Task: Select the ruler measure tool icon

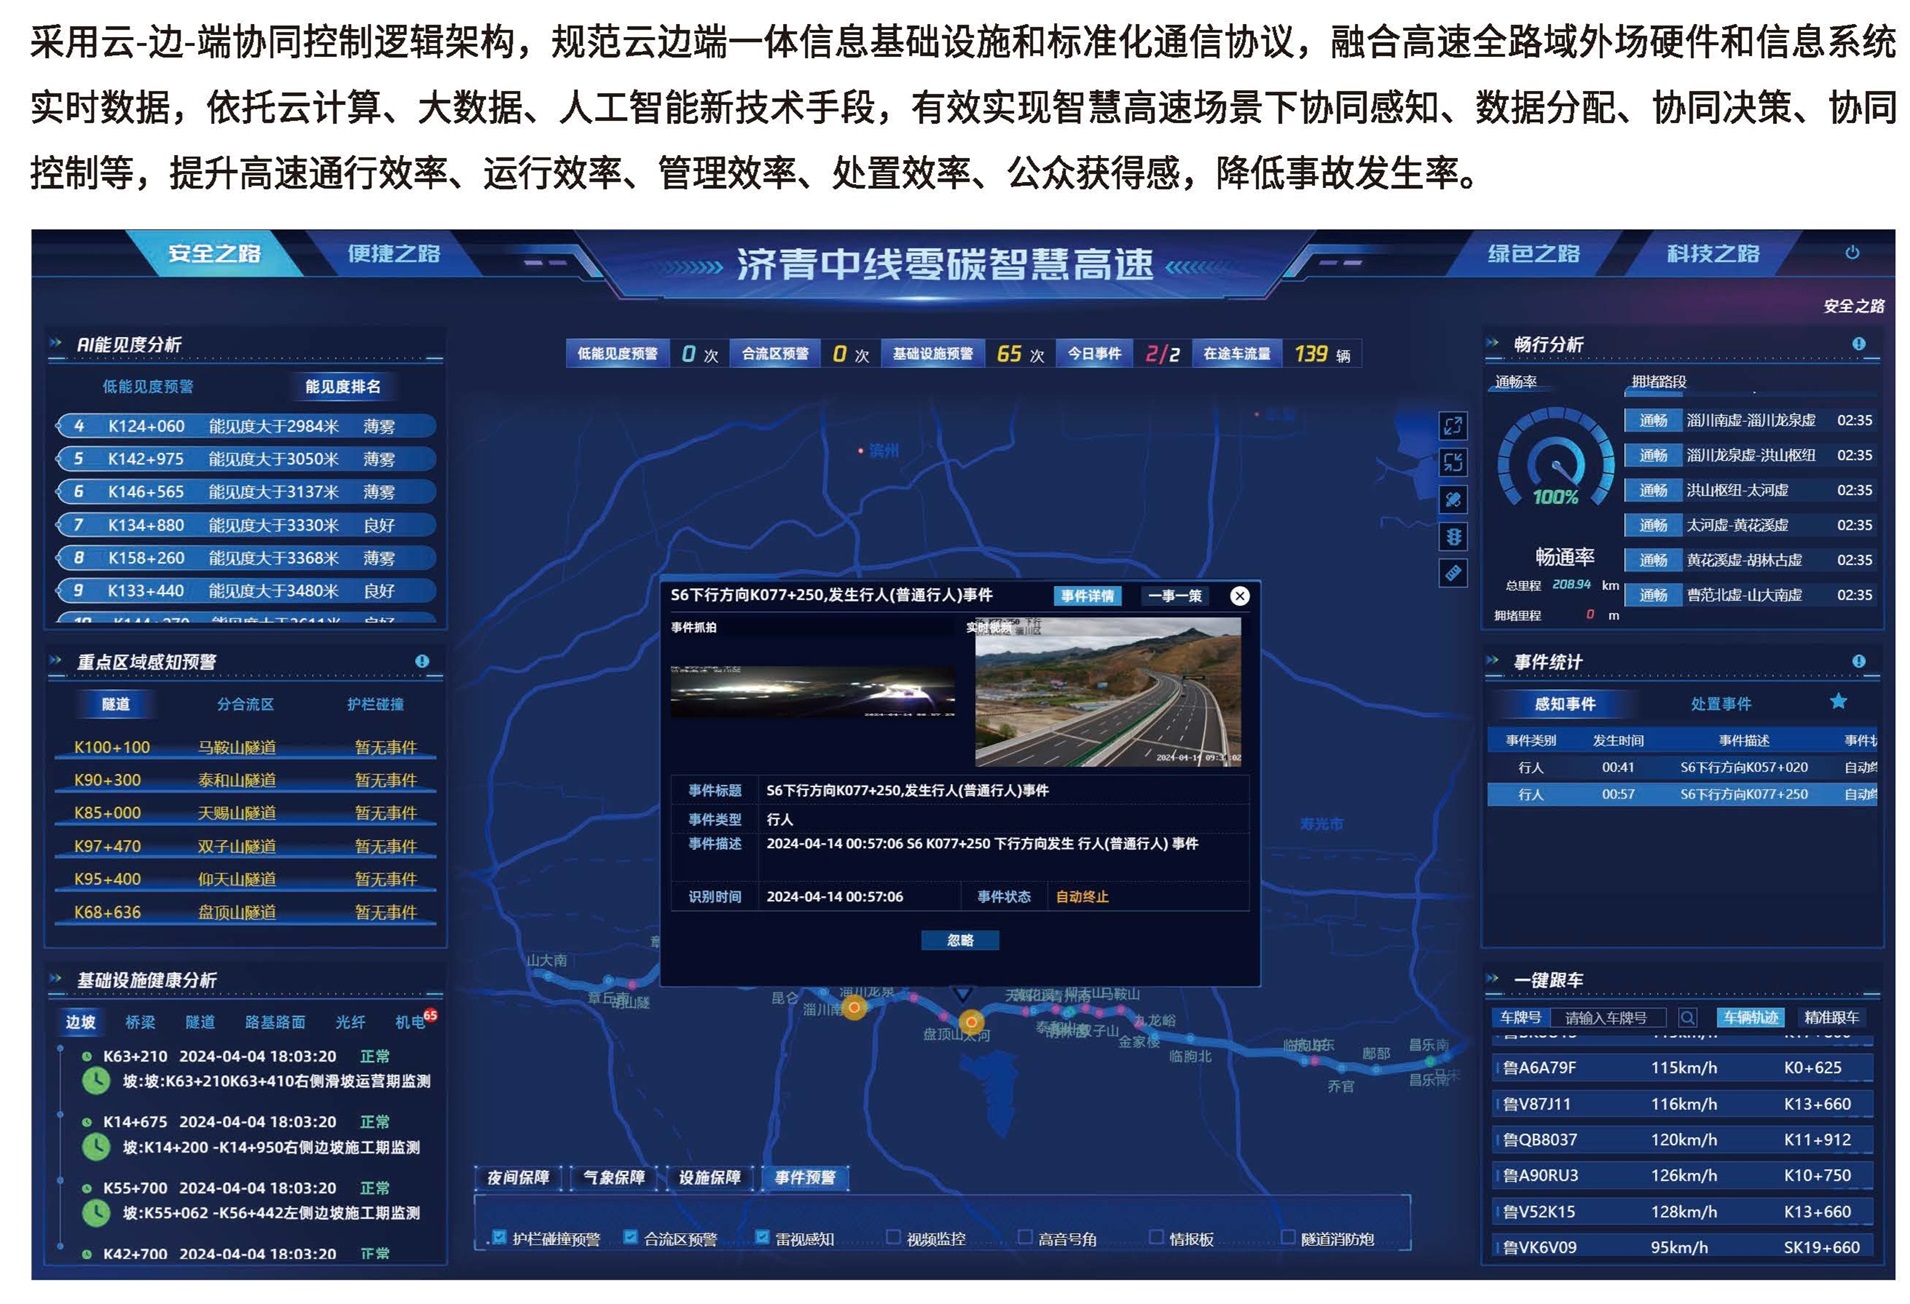Action: point(1452,573)
